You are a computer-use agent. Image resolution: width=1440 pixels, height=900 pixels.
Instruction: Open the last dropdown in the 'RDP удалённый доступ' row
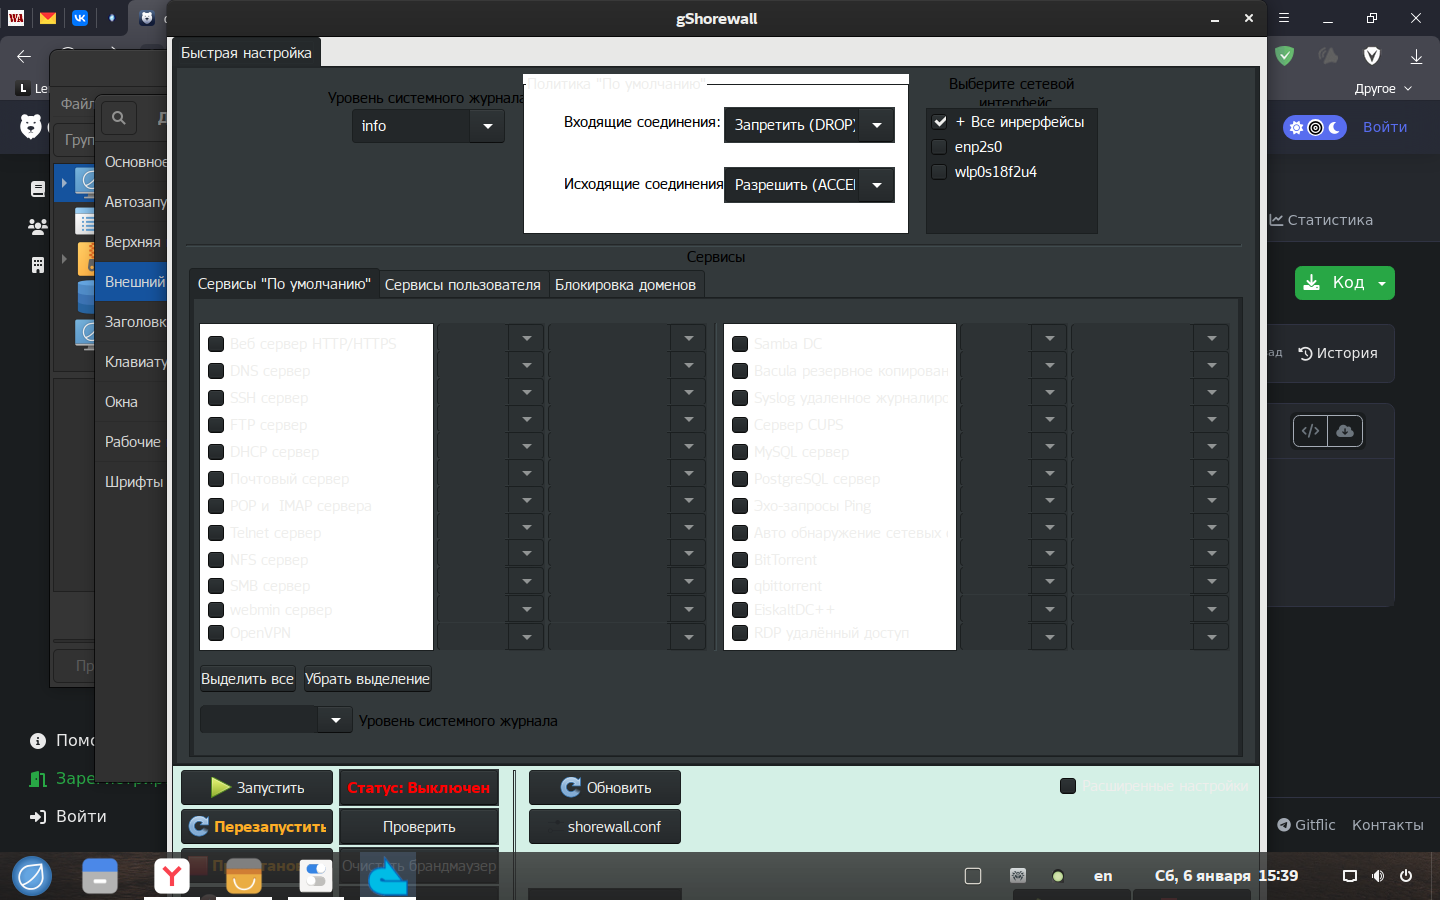click(1150, 637)
